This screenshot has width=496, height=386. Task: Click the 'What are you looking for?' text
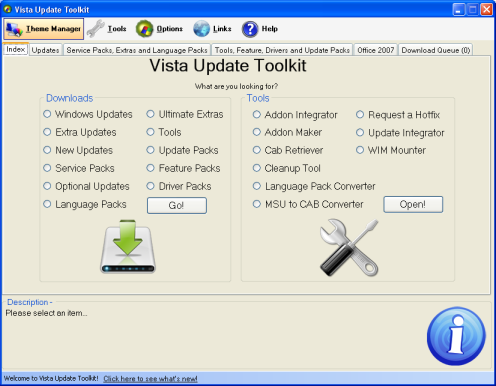[x=236, y=86]
